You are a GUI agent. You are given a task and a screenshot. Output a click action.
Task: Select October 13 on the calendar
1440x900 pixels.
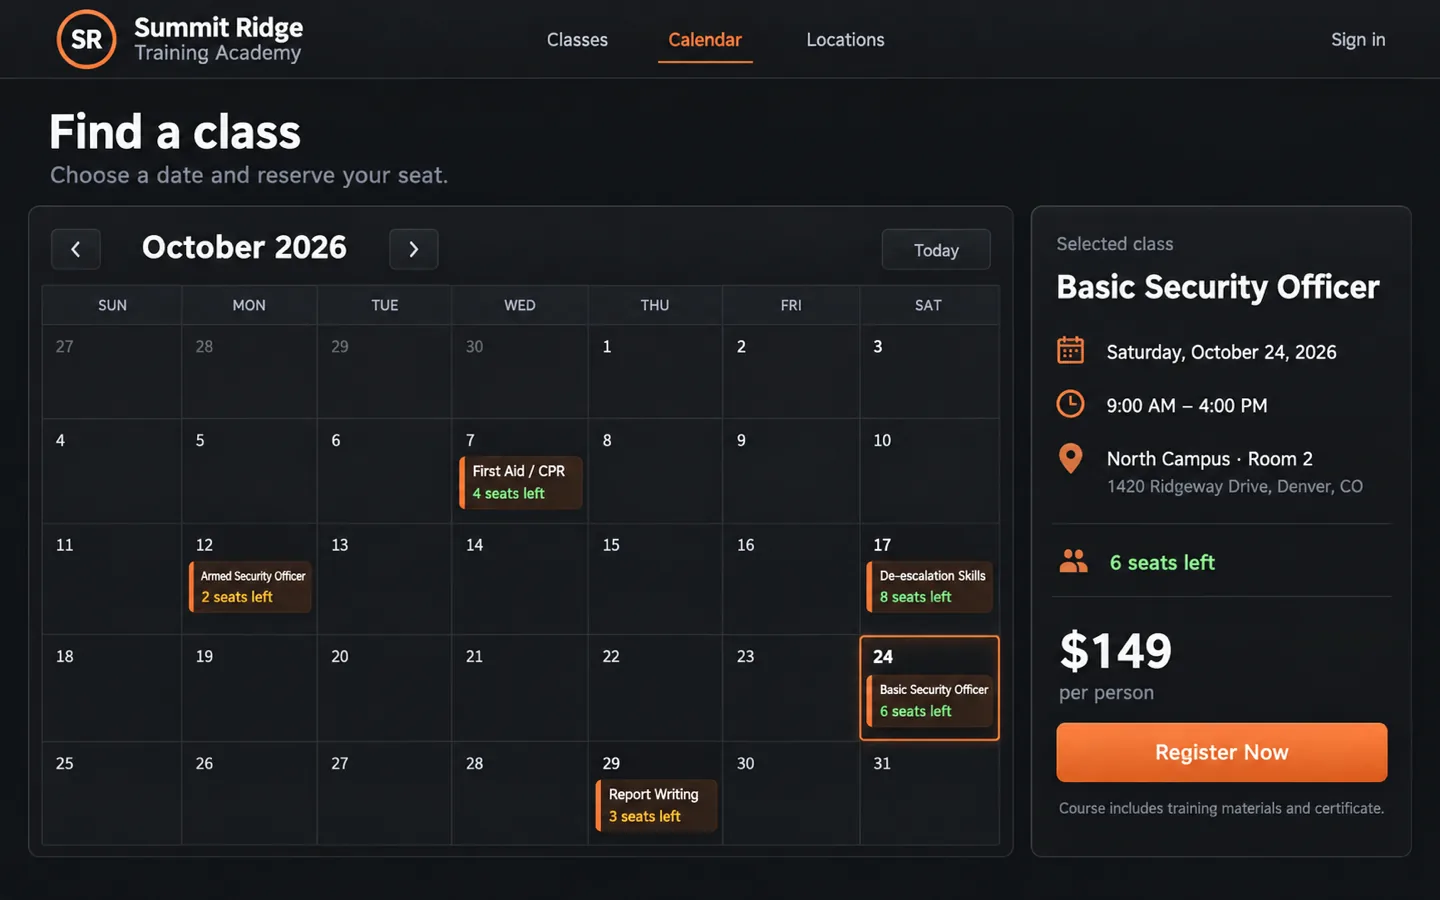(385, 579)
